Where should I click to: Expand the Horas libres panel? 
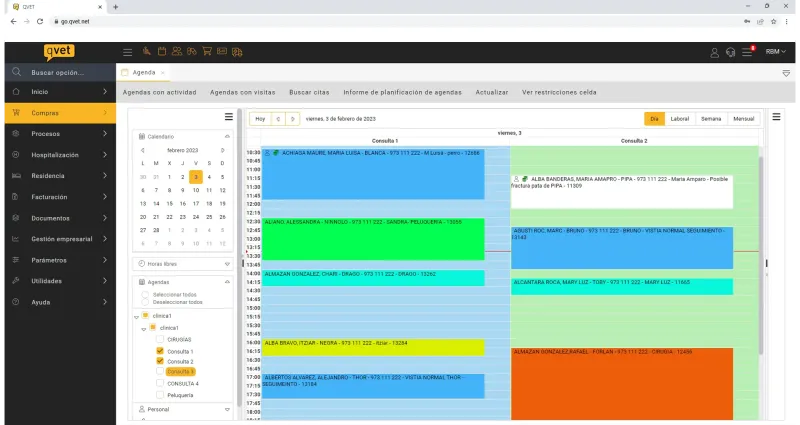[227, 264]
